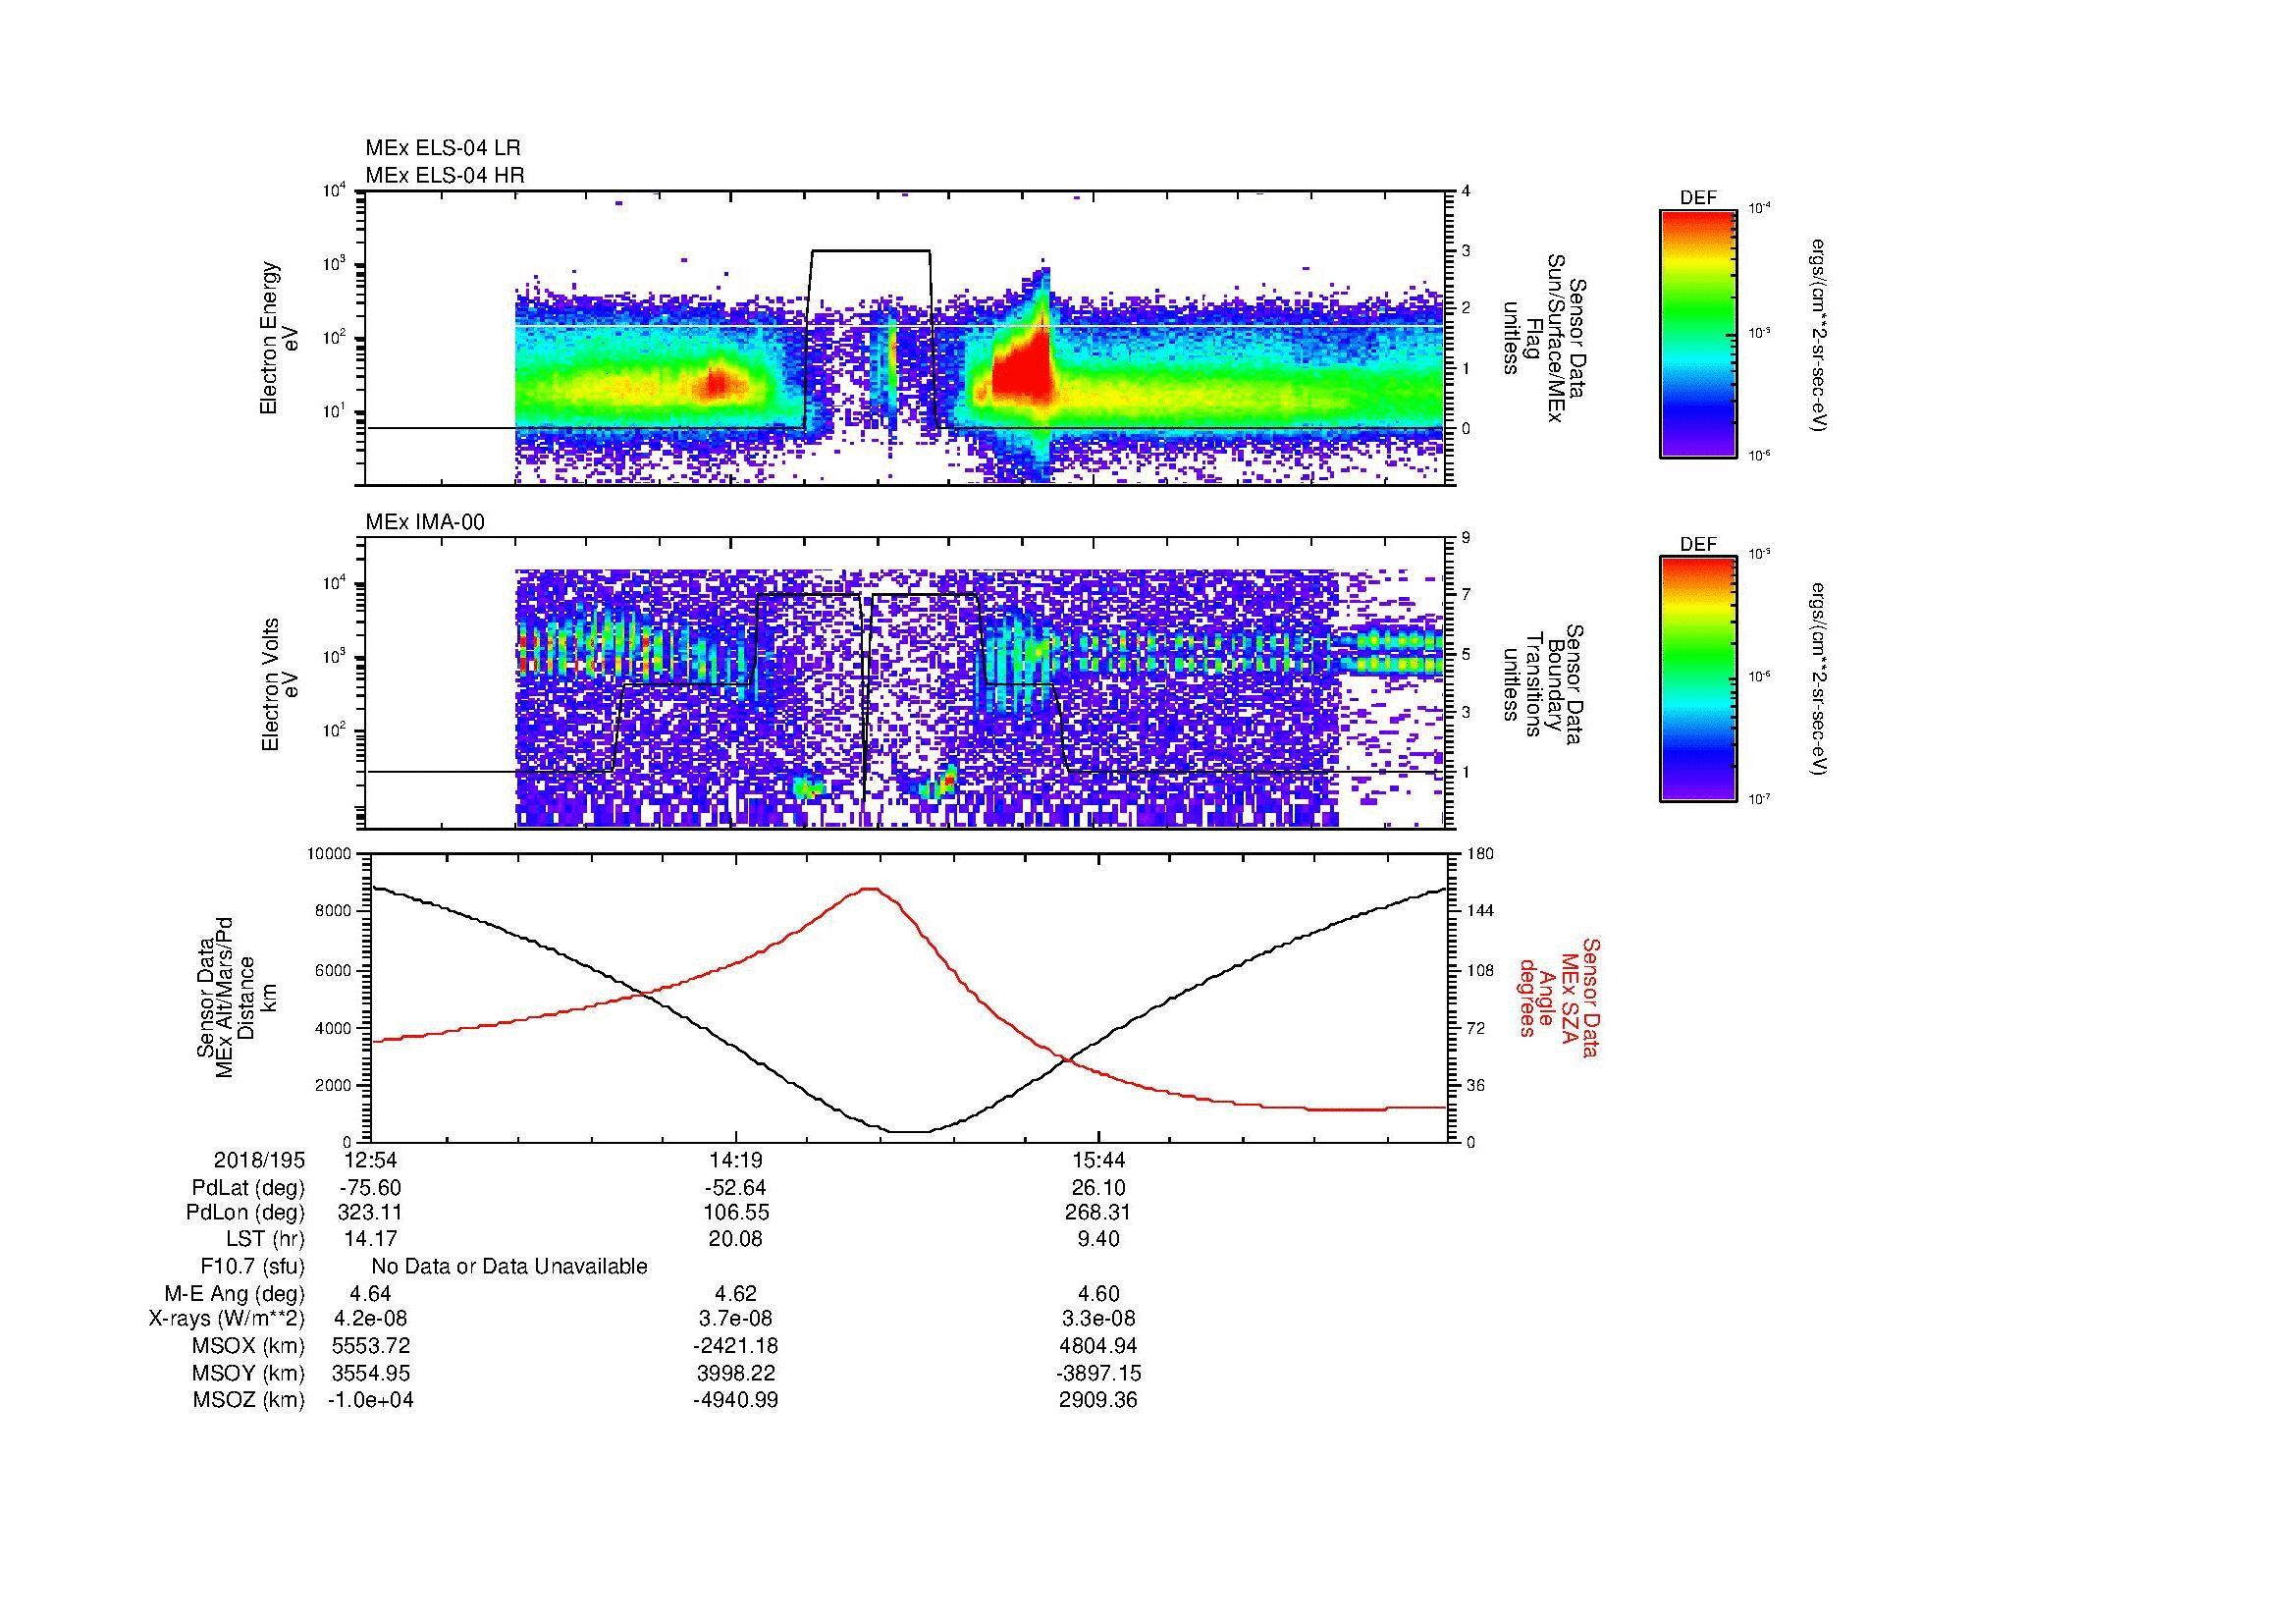Click the '14:19' time tick label
2296x1623 pixels.
(736, 1161)
